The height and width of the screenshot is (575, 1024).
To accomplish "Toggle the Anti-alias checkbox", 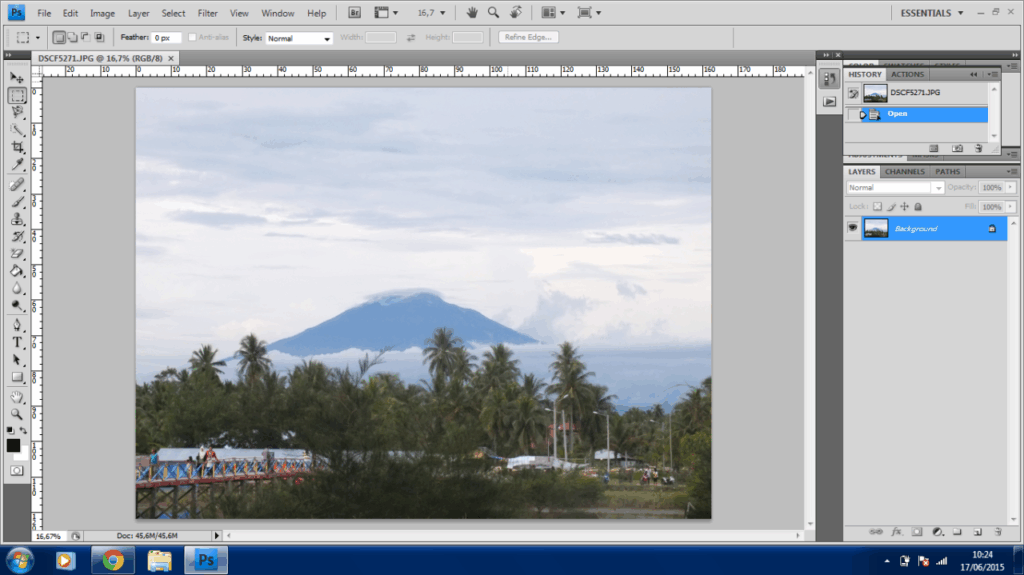I will coord(192,37).
